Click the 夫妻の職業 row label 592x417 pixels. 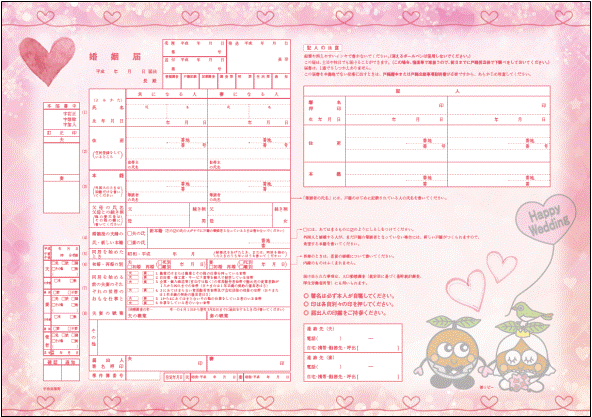[108, 313]
